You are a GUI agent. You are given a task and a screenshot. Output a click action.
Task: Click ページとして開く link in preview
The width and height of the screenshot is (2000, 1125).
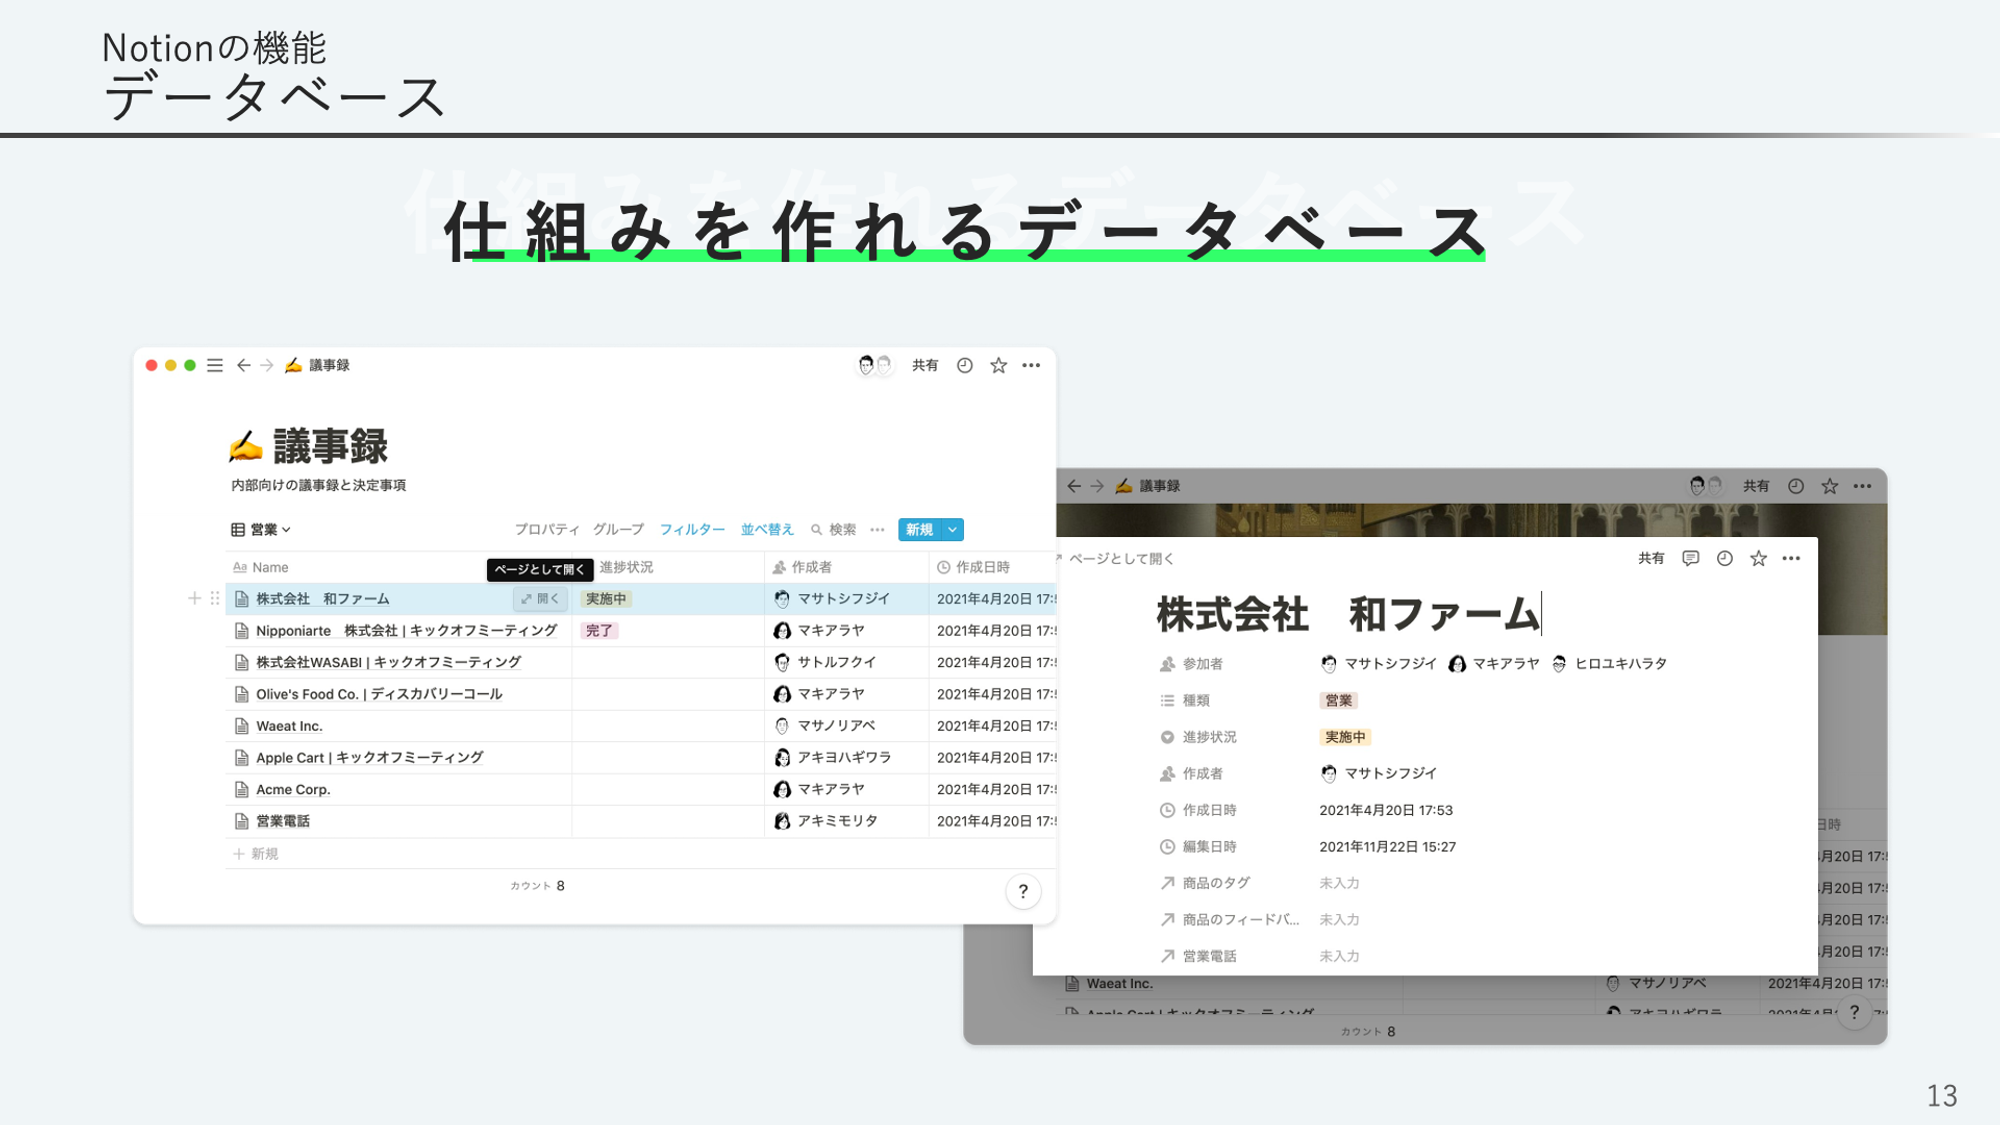1120,558
